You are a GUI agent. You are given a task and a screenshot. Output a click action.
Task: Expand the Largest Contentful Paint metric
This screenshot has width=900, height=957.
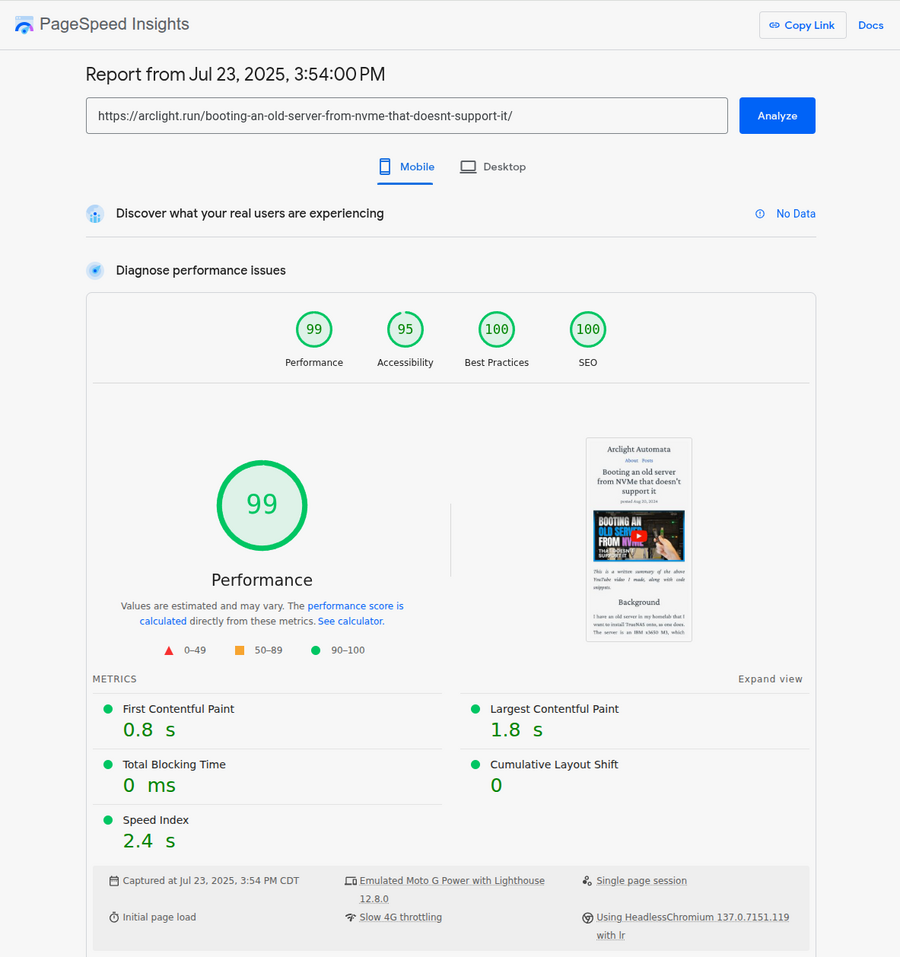(554, 709)
